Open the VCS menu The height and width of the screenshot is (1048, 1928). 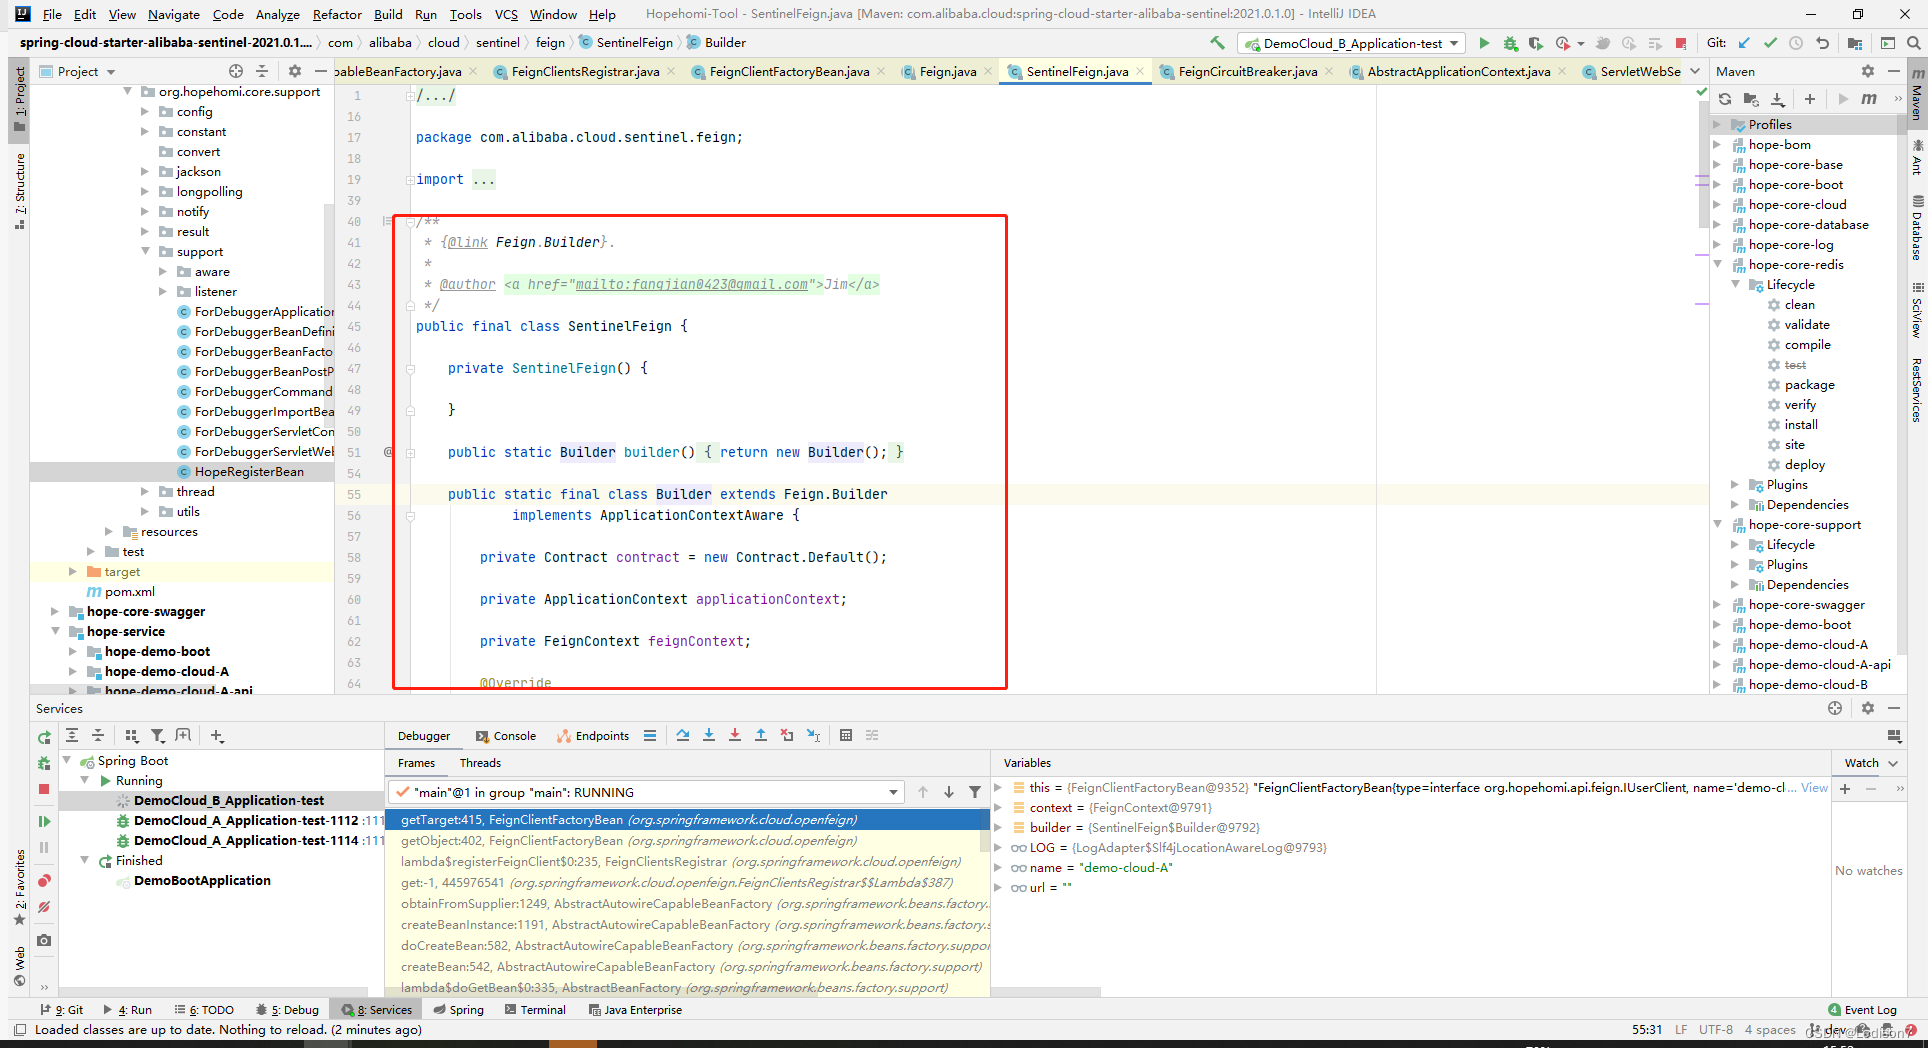click(x=506, y=14)
